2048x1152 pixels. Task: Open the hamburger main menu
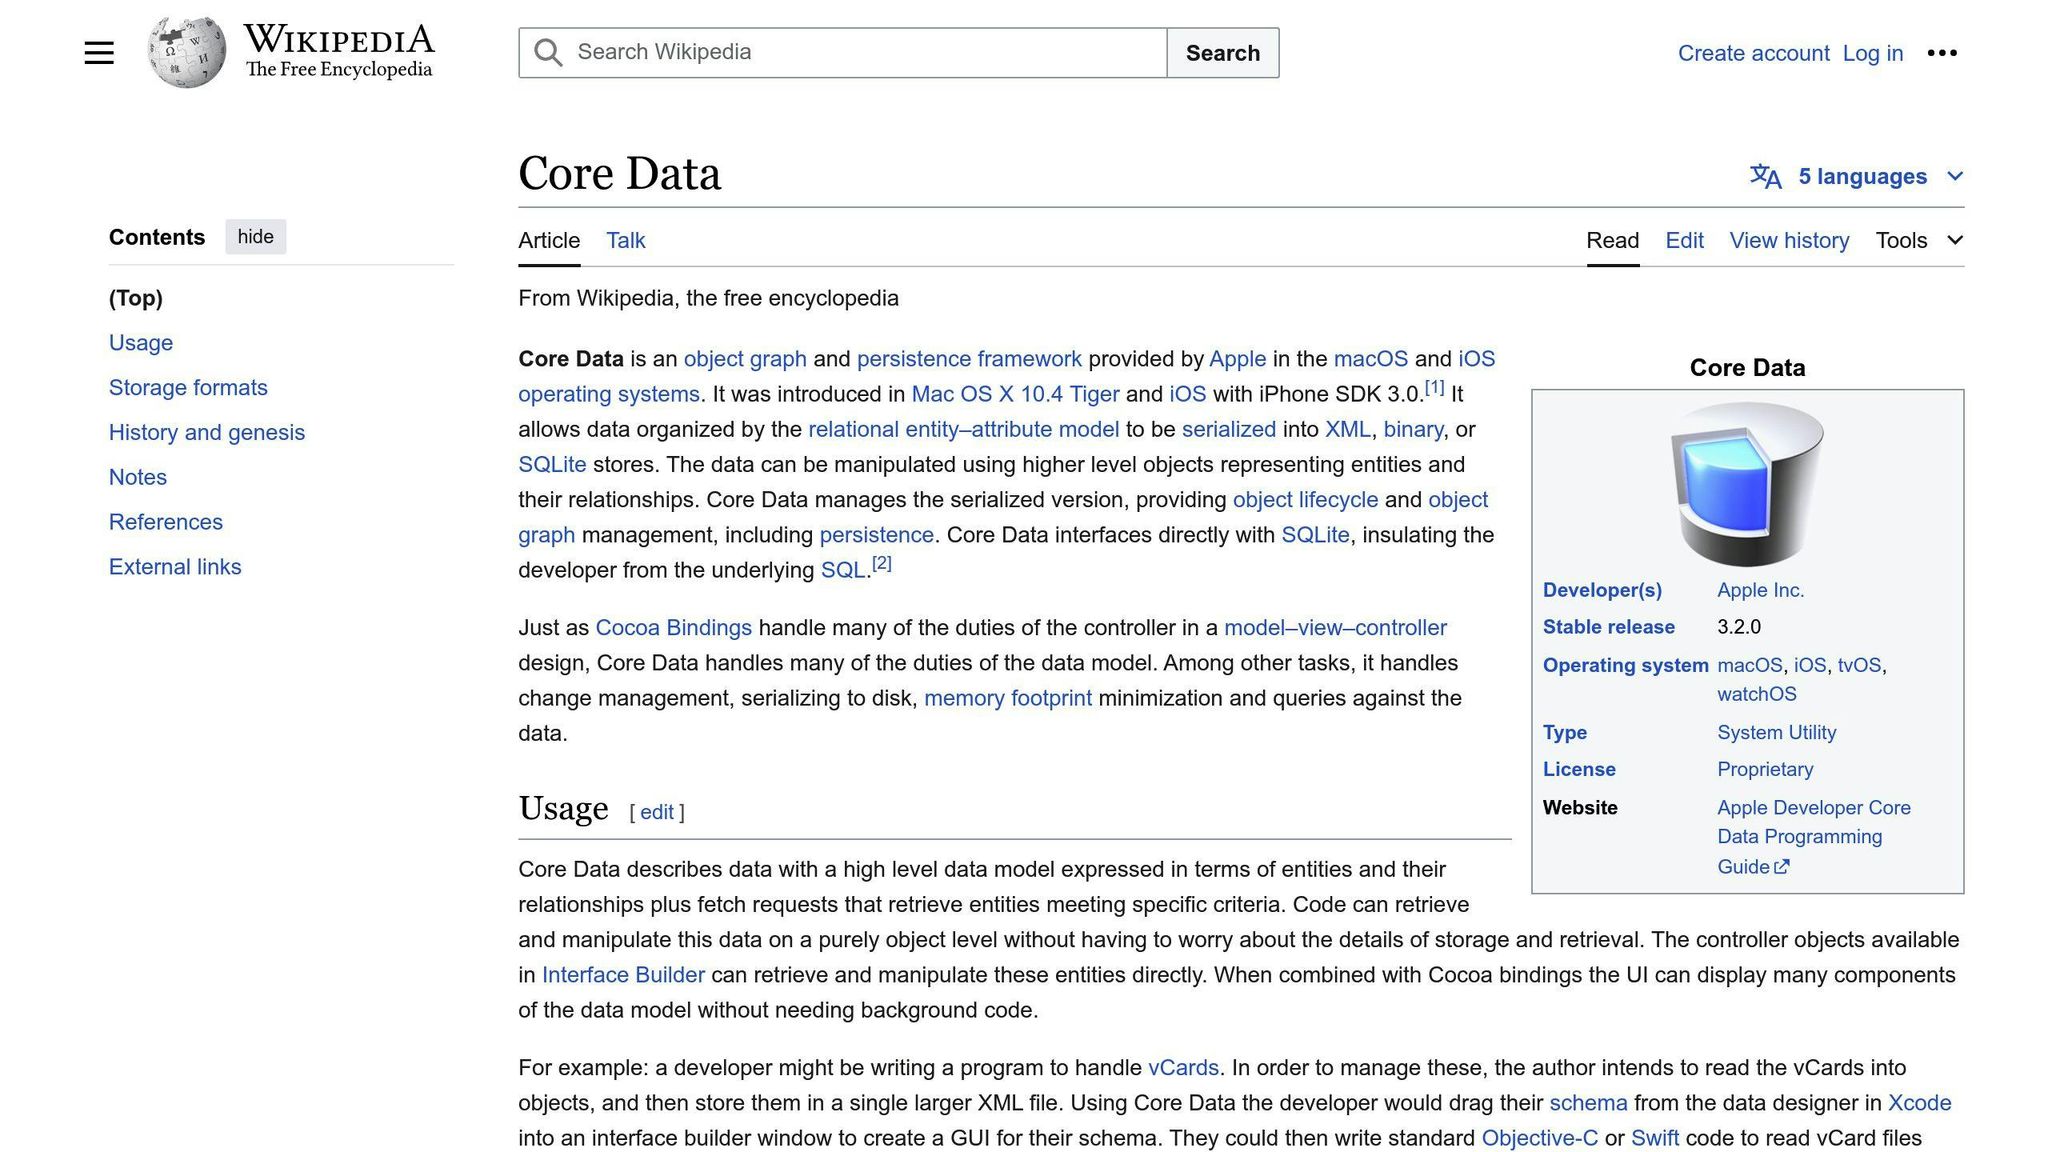(99, 52)
